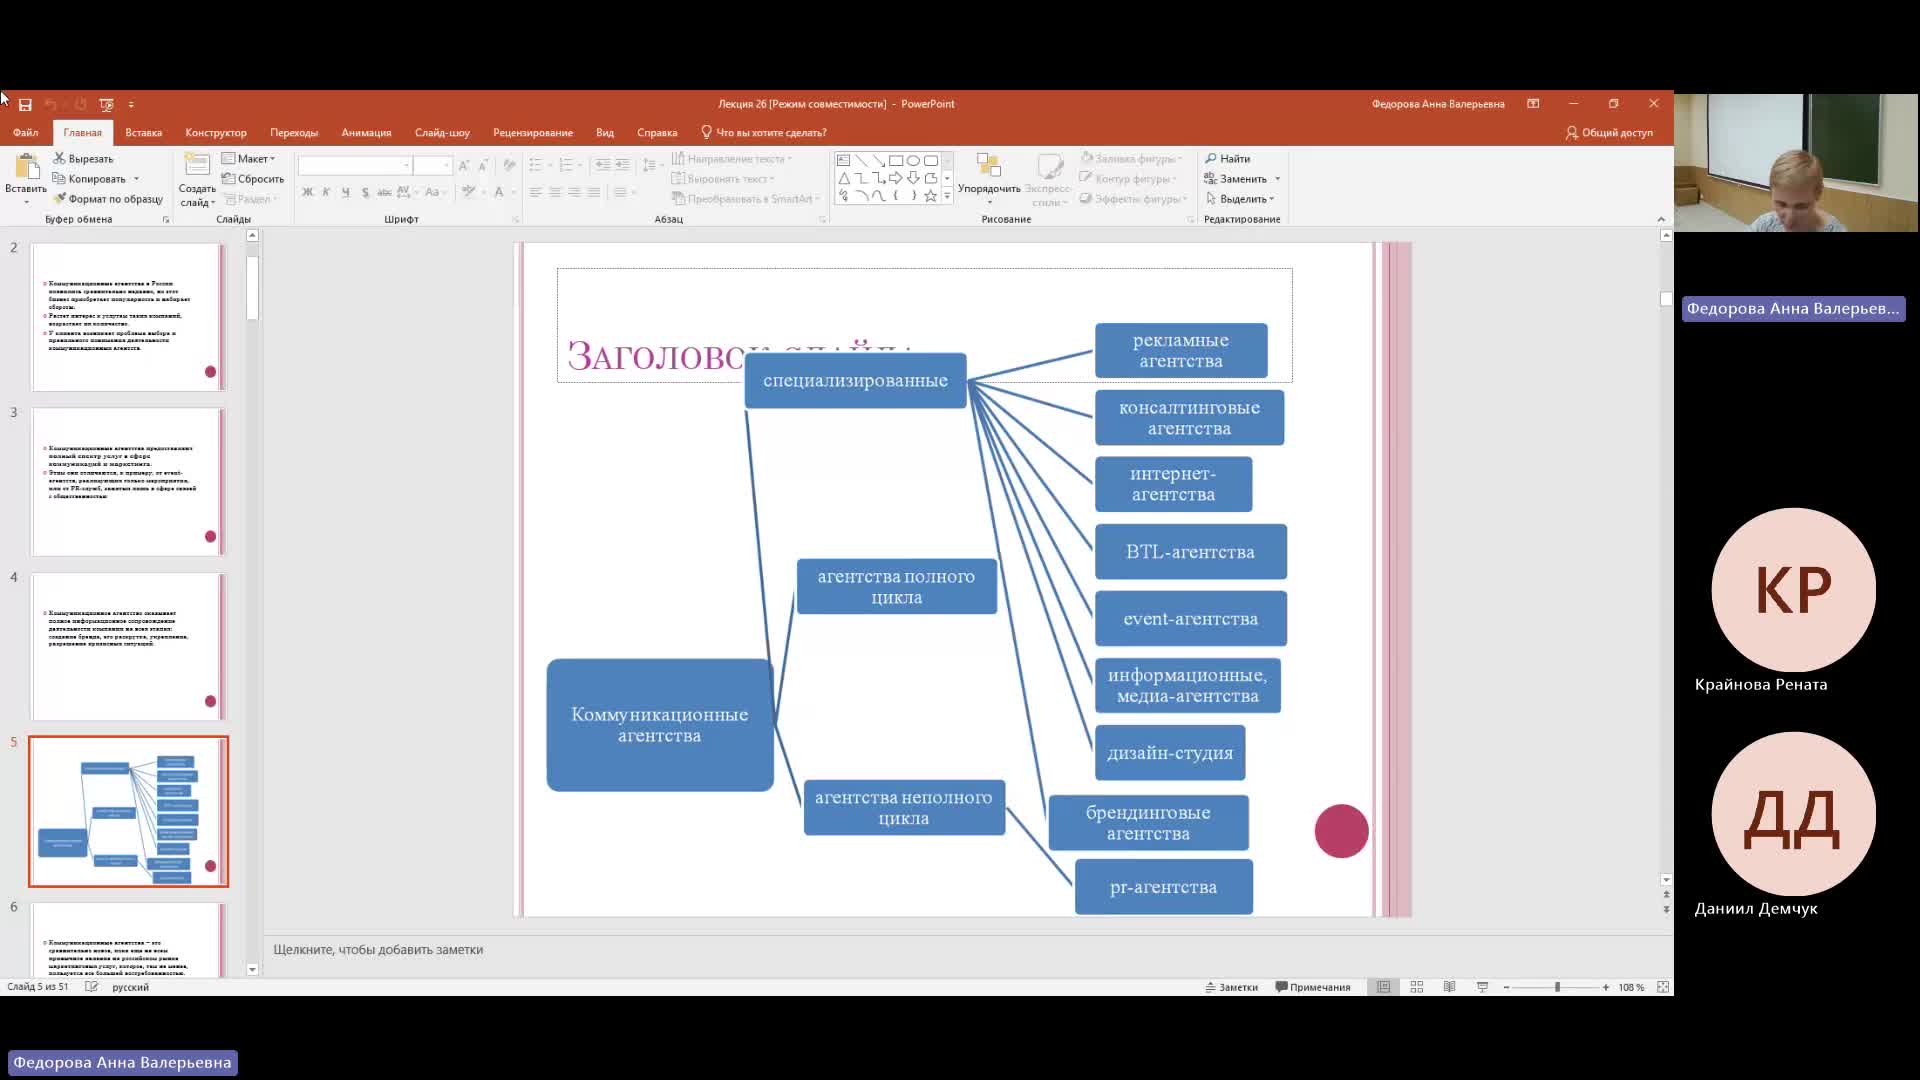1920x1080 pixels.
Task: Select the straight line shape in the gallery
Action: pos(861,160)
